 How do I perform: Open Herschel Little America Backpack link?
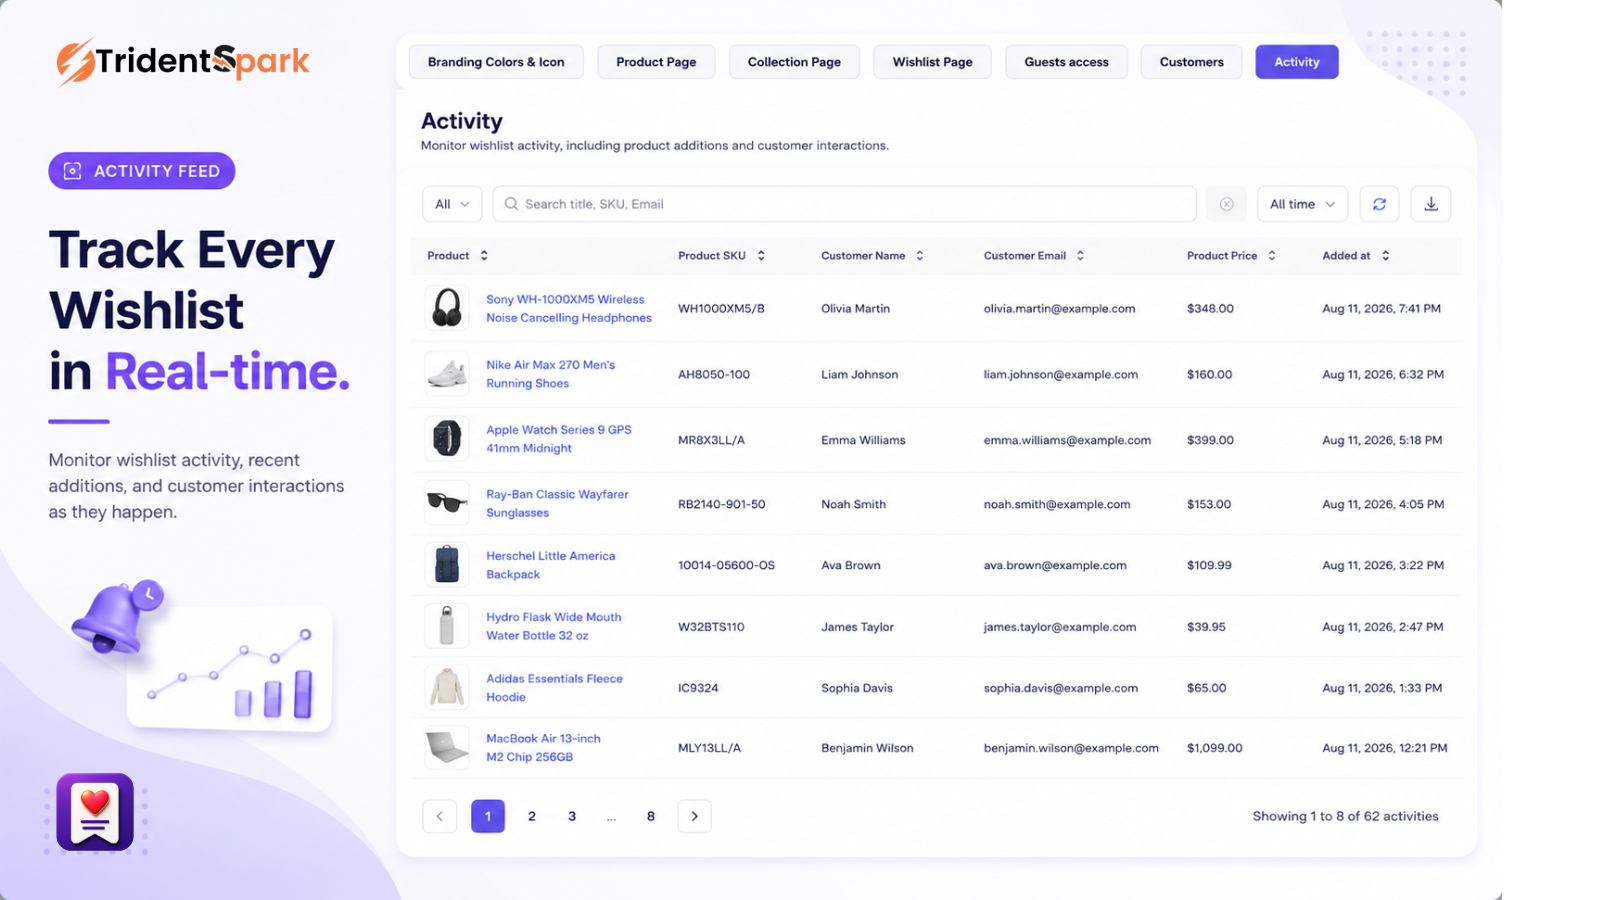551,565
